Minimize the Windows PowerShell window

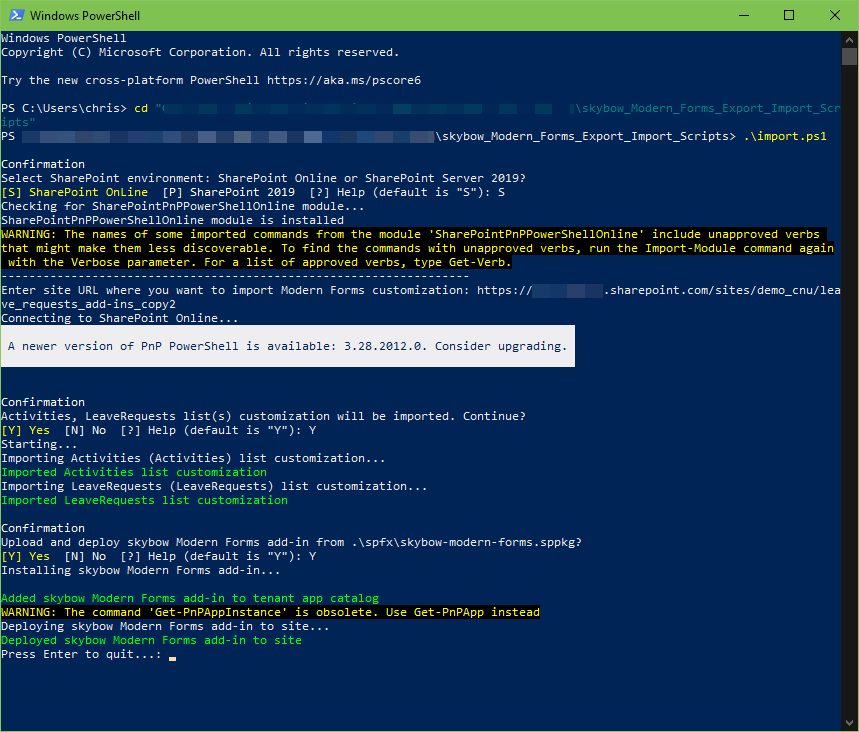point(743,15)
